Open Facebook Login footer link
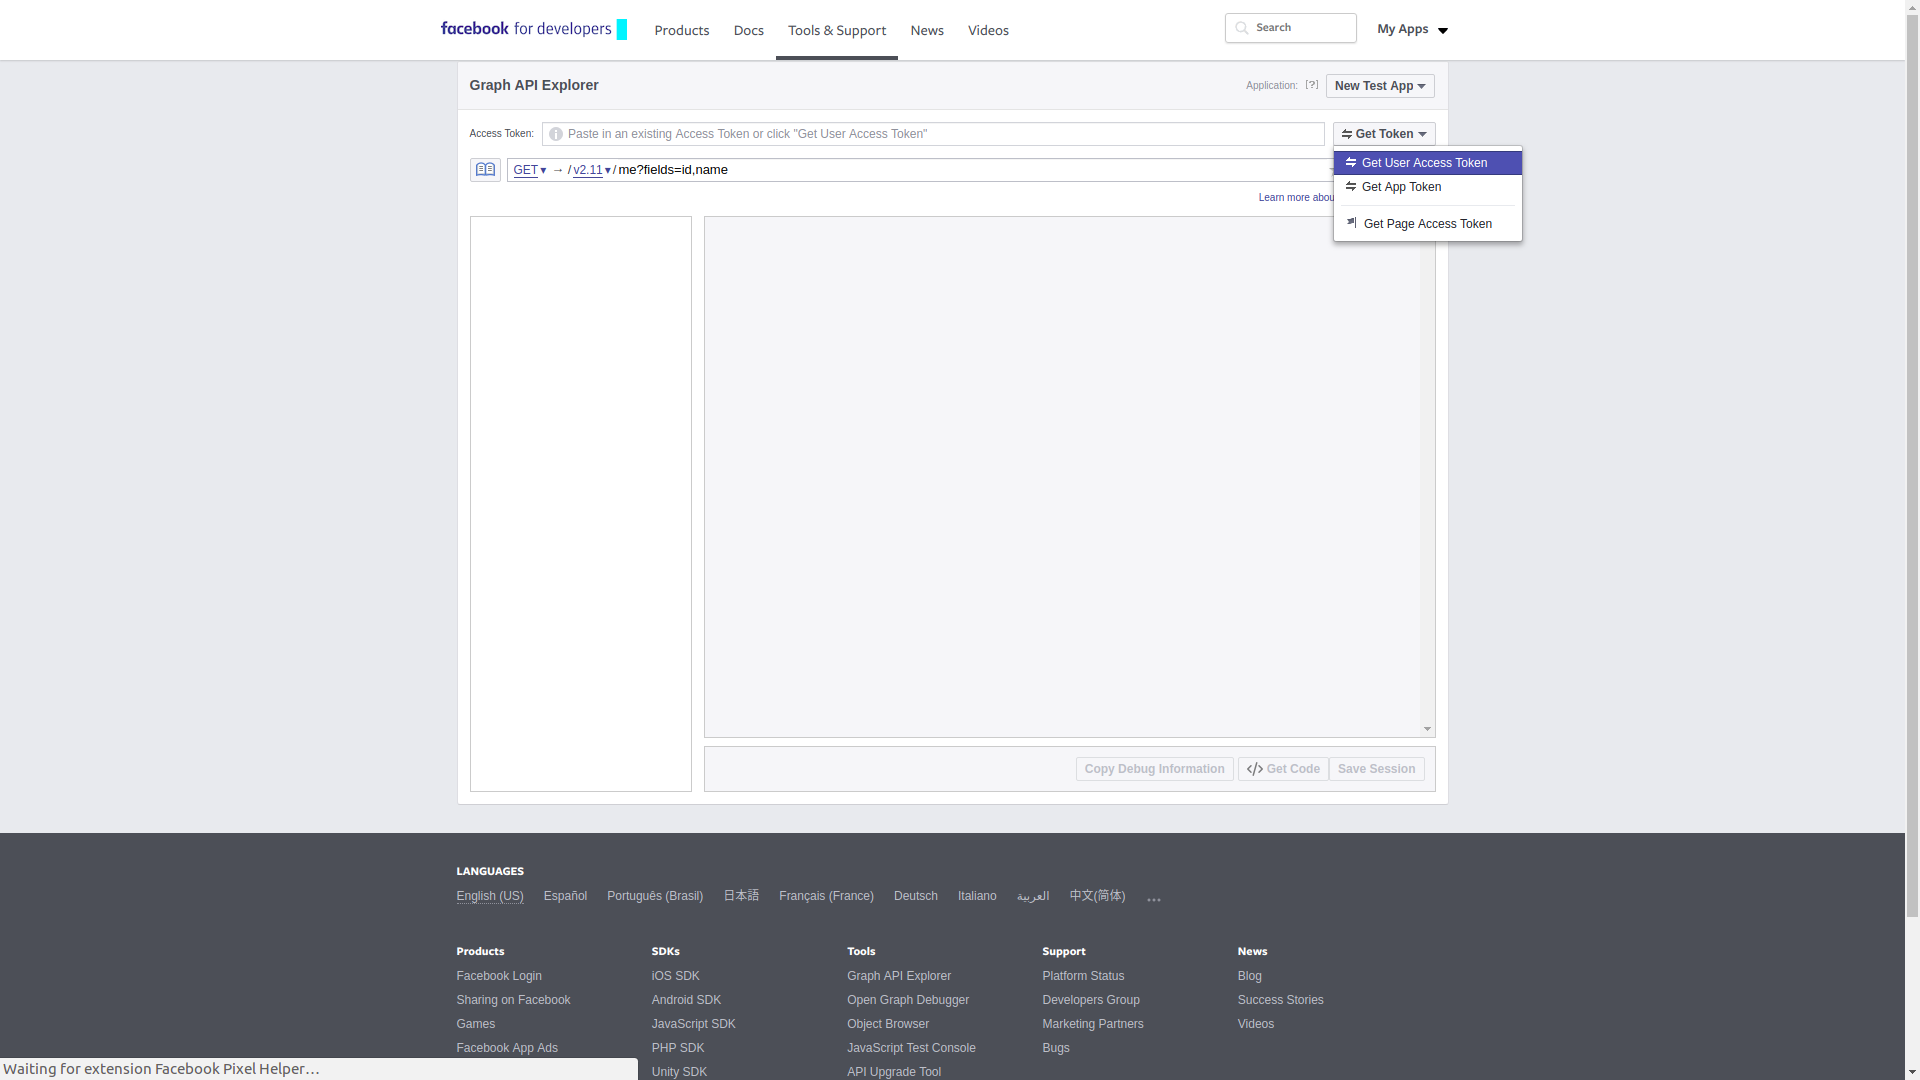The image size is (1920, 1080). 499,976
